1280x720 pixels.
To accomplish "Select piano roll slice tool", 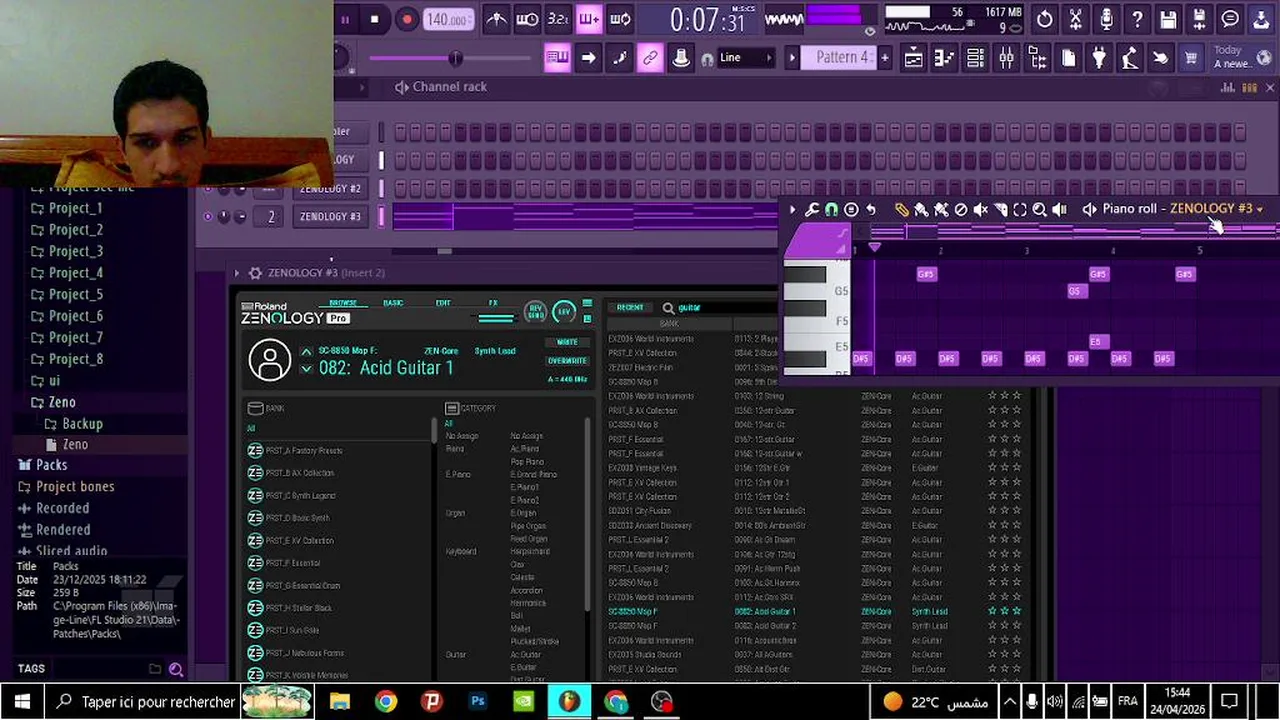I will click(1000, 209).
